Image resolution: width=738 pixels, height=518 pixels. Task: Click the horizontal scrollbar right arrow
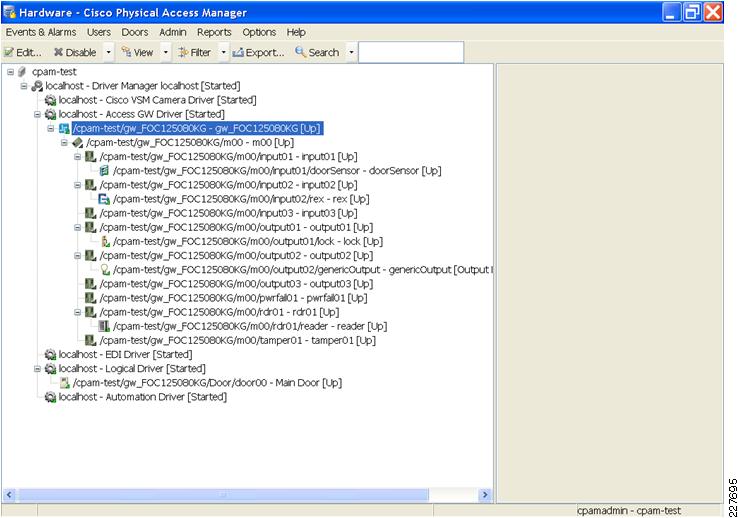pyautogui.click(x=485, y=495)
